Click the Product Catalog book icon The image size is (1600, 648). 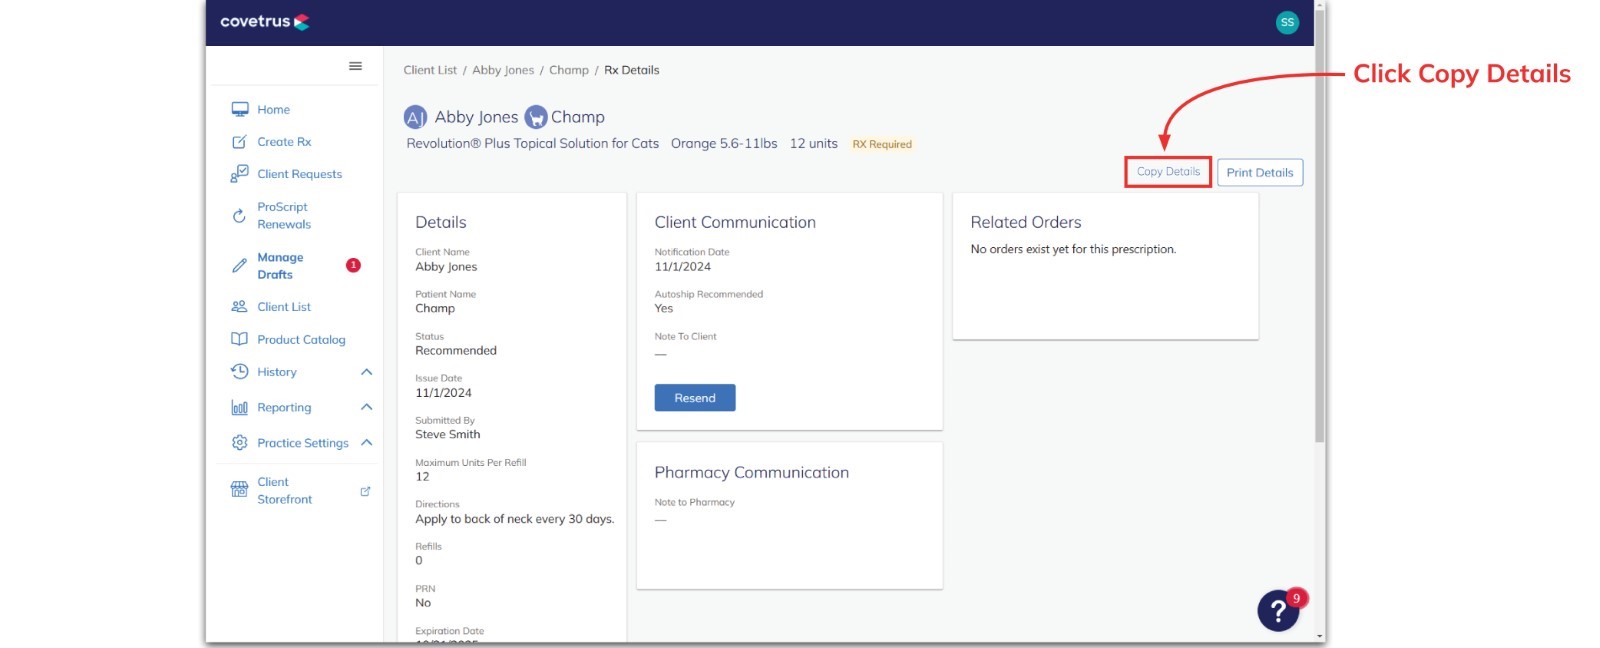coord(239,339)
